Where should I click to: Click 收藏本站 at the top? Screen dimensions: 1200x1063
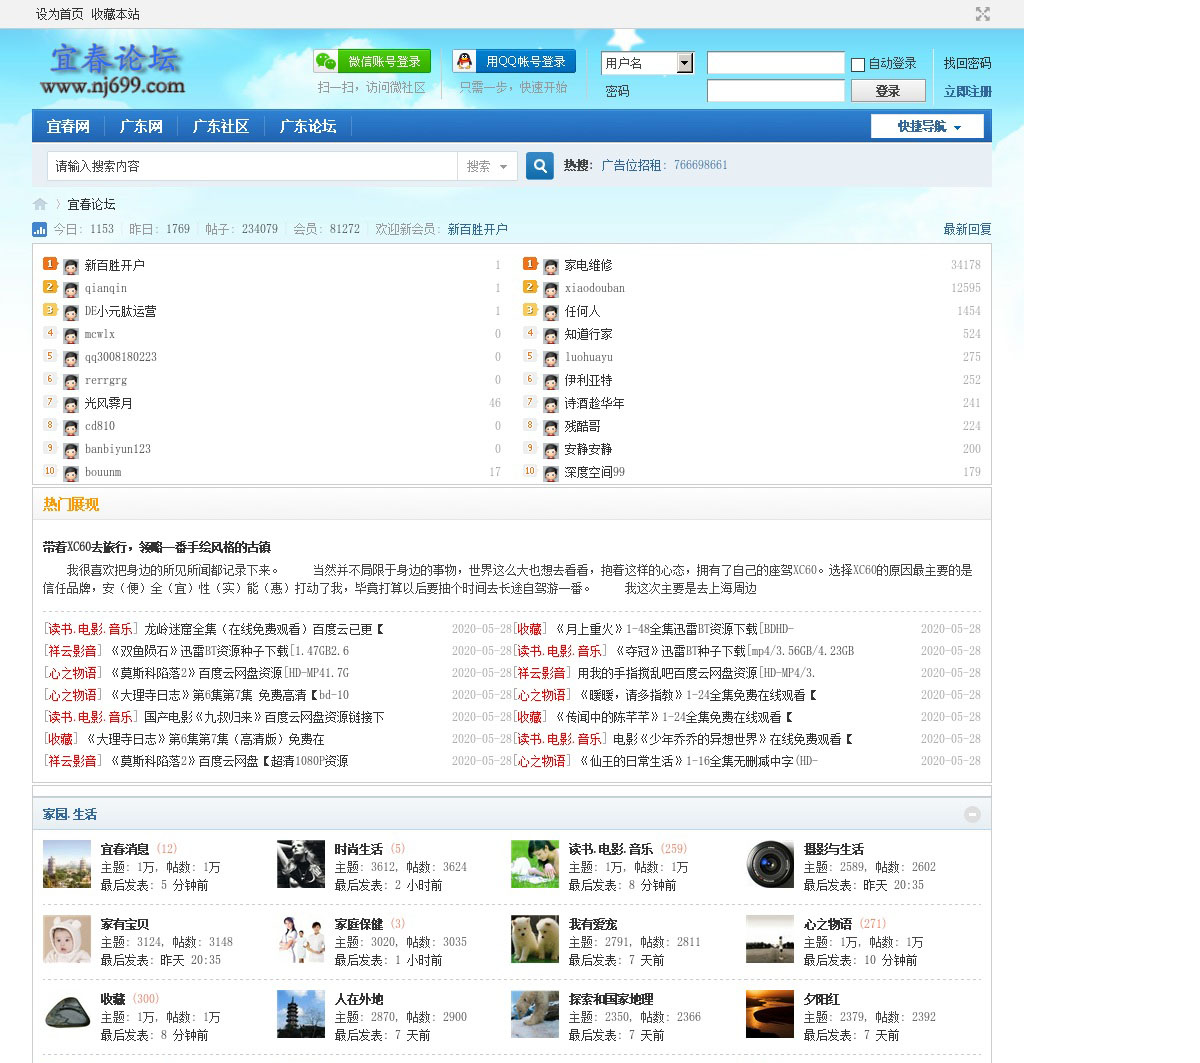click(x=115, y=14)
